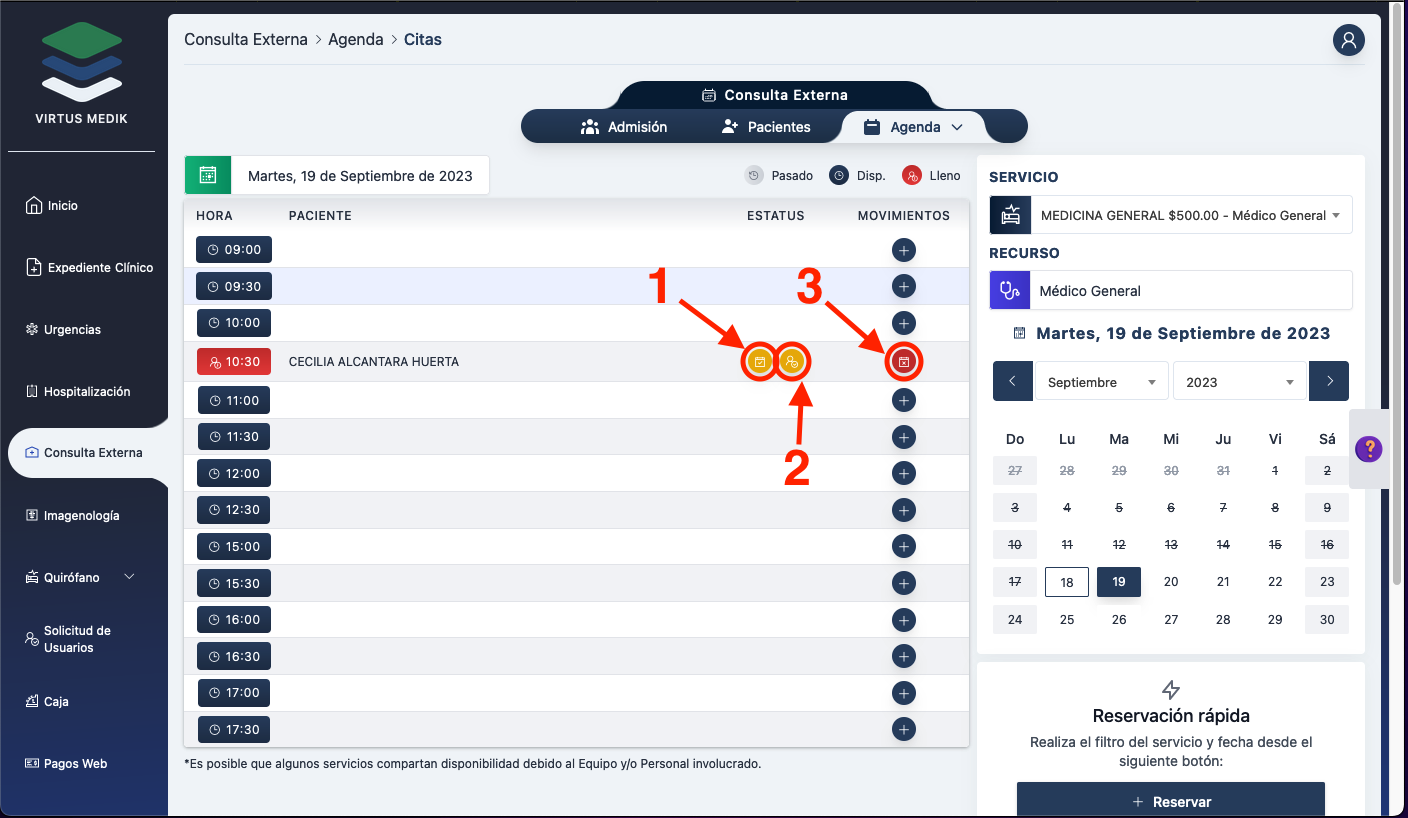Click the Reservar button
This screenshot has width=1408, height=818.
[1170, 801]
